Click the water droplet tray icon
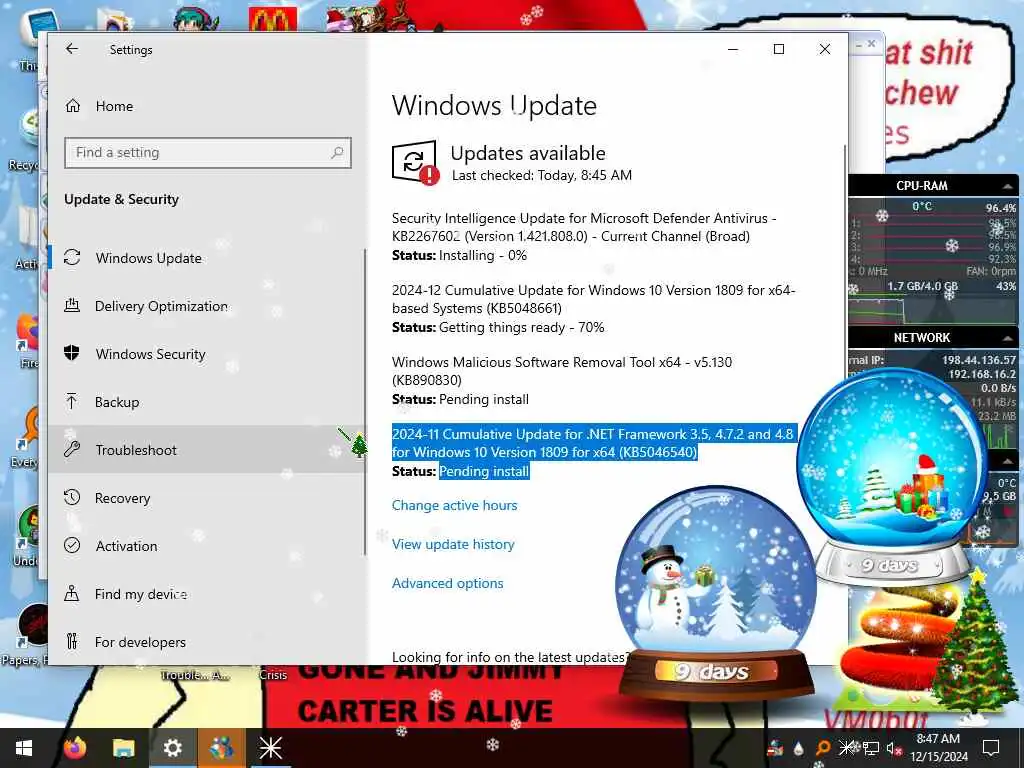1024x768 pixels. [799, 748]
